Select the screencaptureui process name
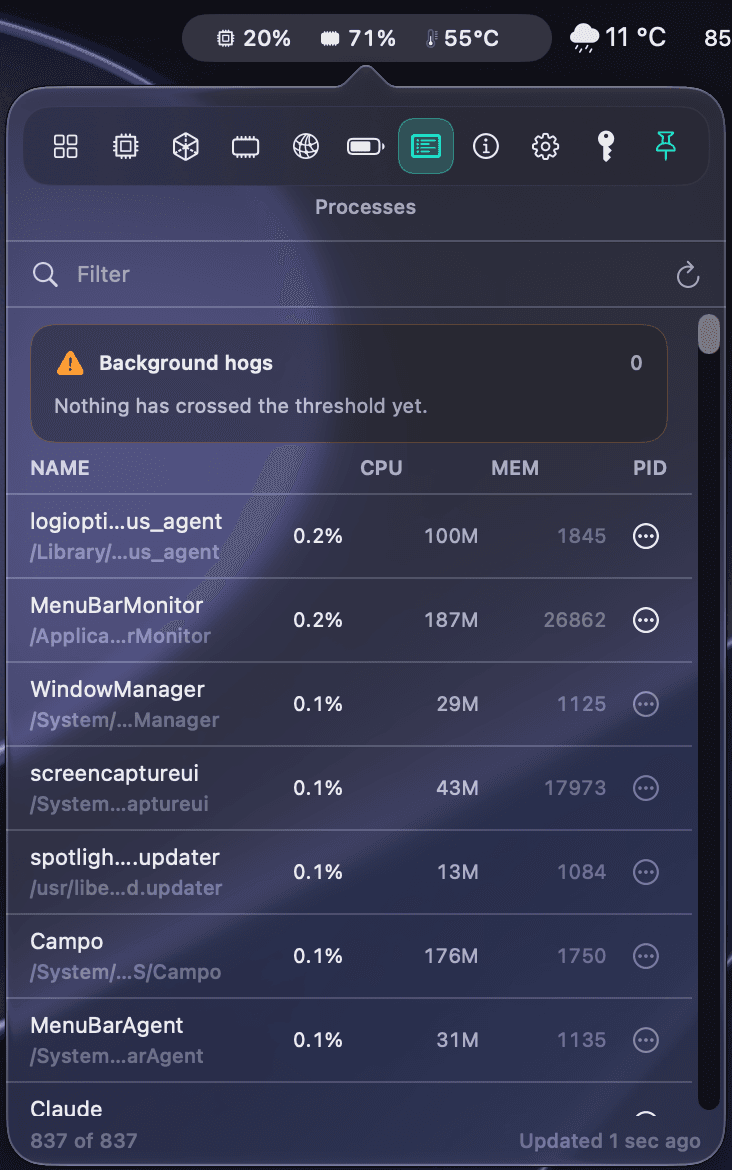The height and width of the screenshot is (1170, 732). tap(114, 774)
